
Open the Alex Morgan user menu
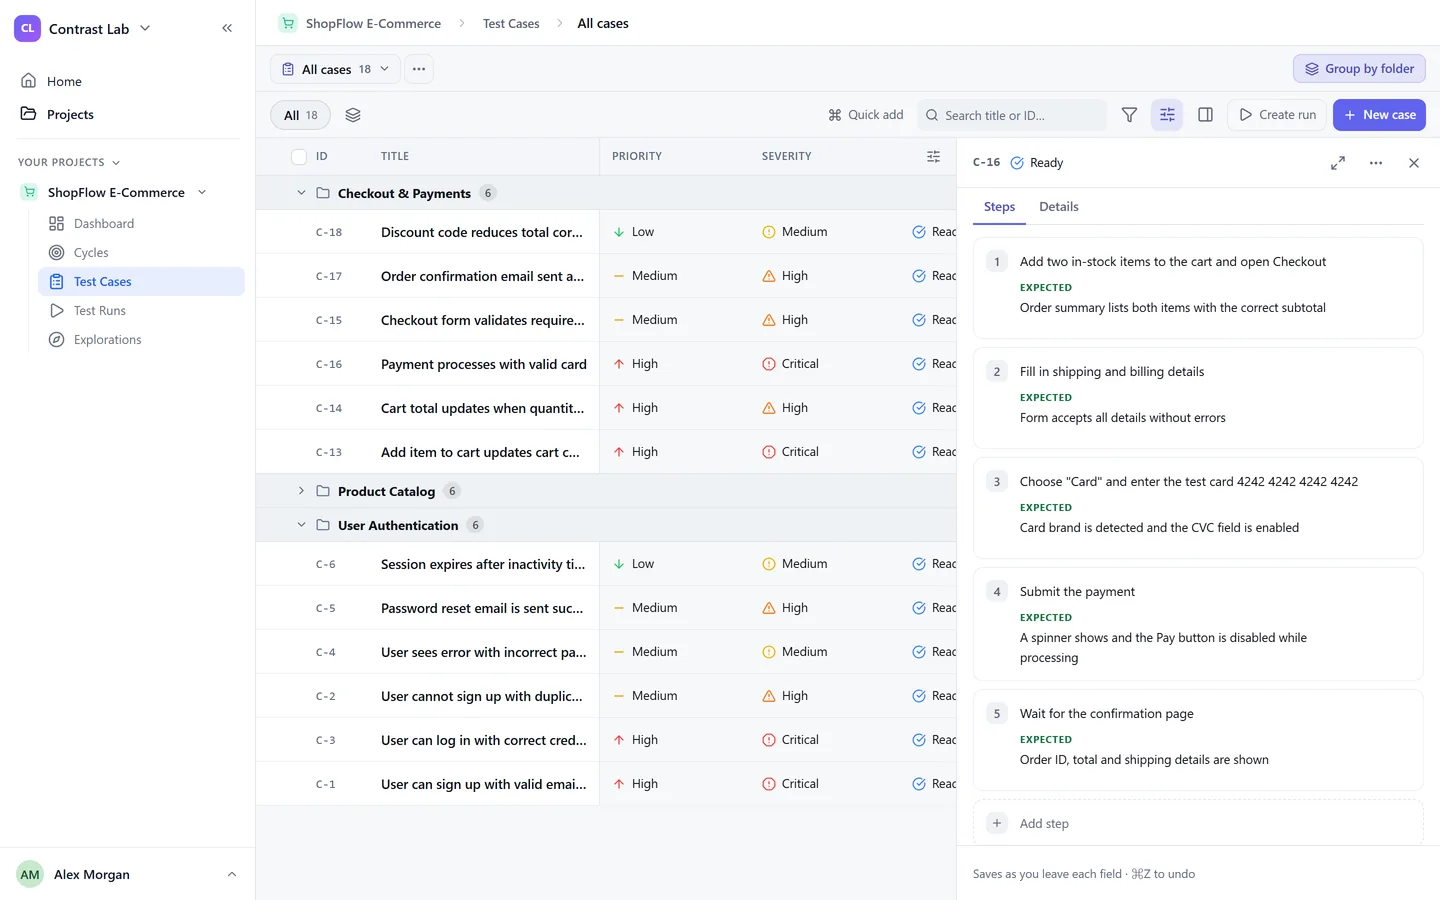pos(127,874)
